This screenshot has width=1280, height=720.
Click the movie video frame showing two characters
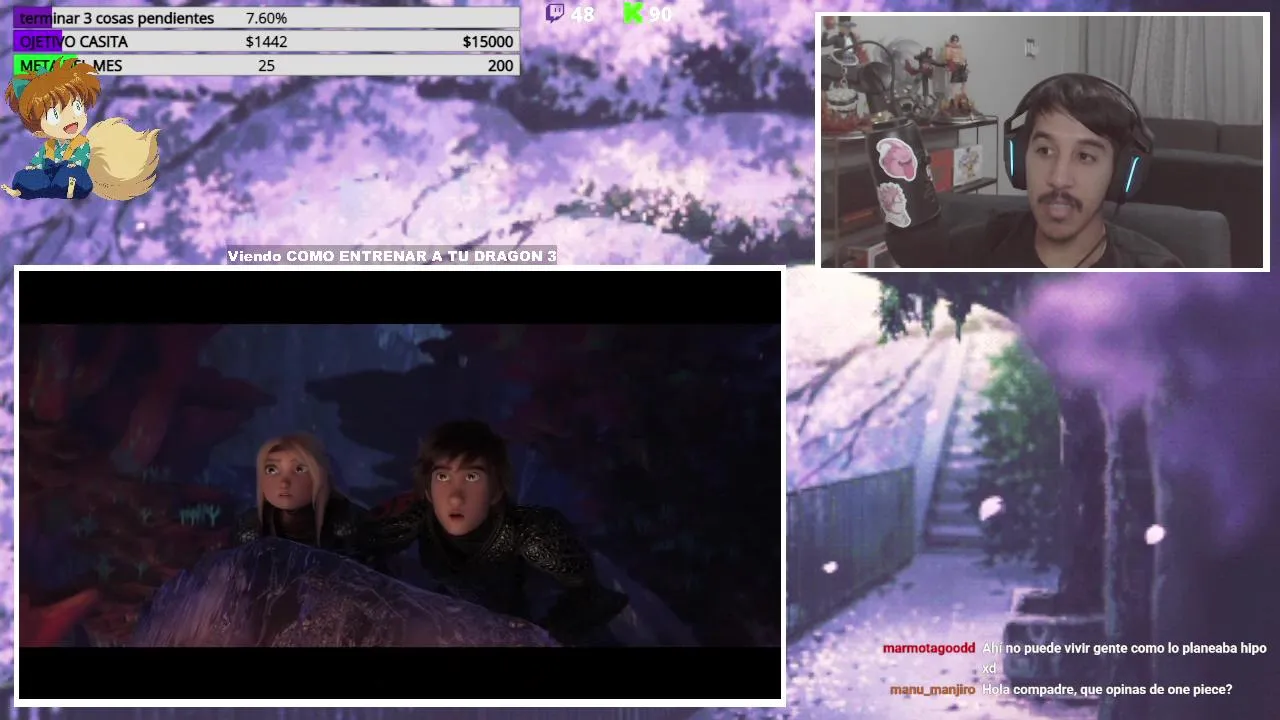(400, 485)
